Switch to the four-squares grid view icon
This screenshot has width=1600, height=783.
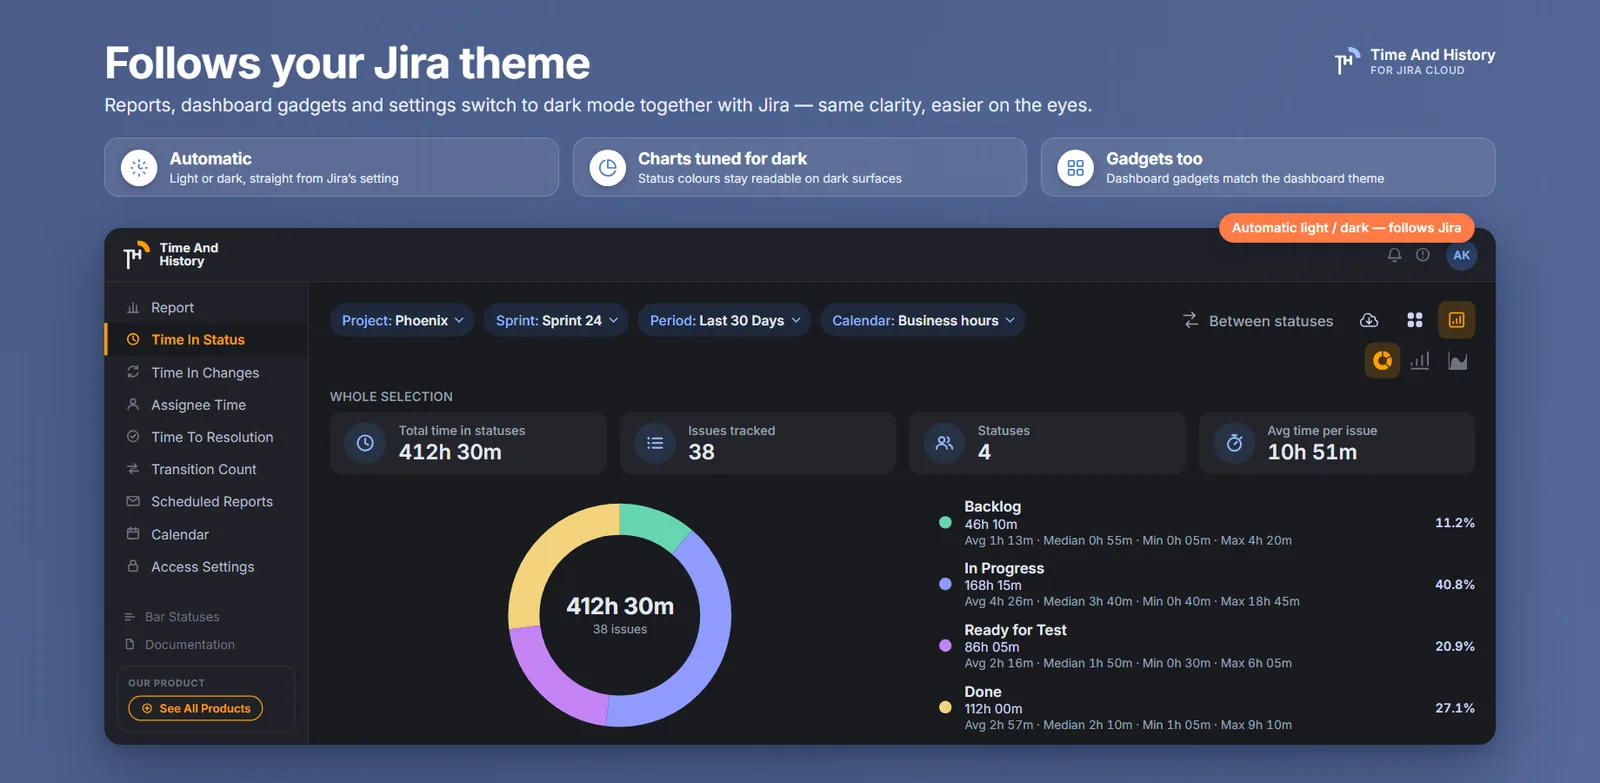click(1415, 320)
